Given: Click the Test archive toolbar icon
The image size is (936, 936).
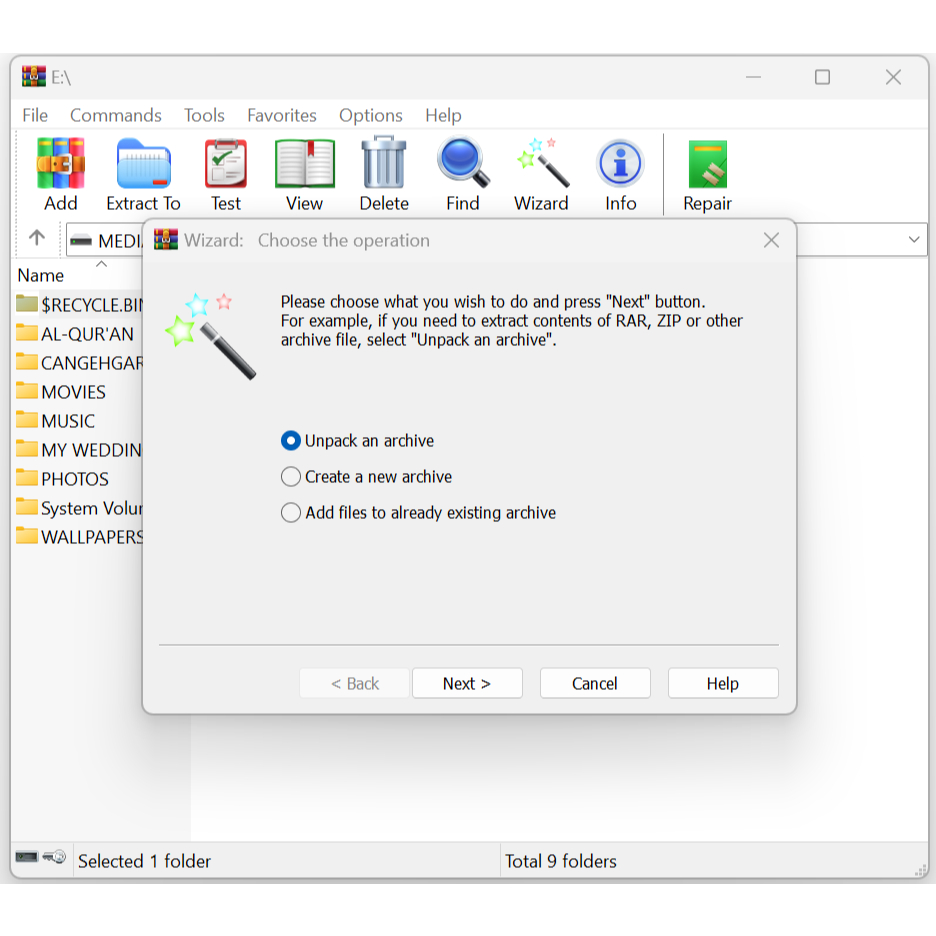Looking at the screenshot, I should pyautogui.click(x=226, y=164).
